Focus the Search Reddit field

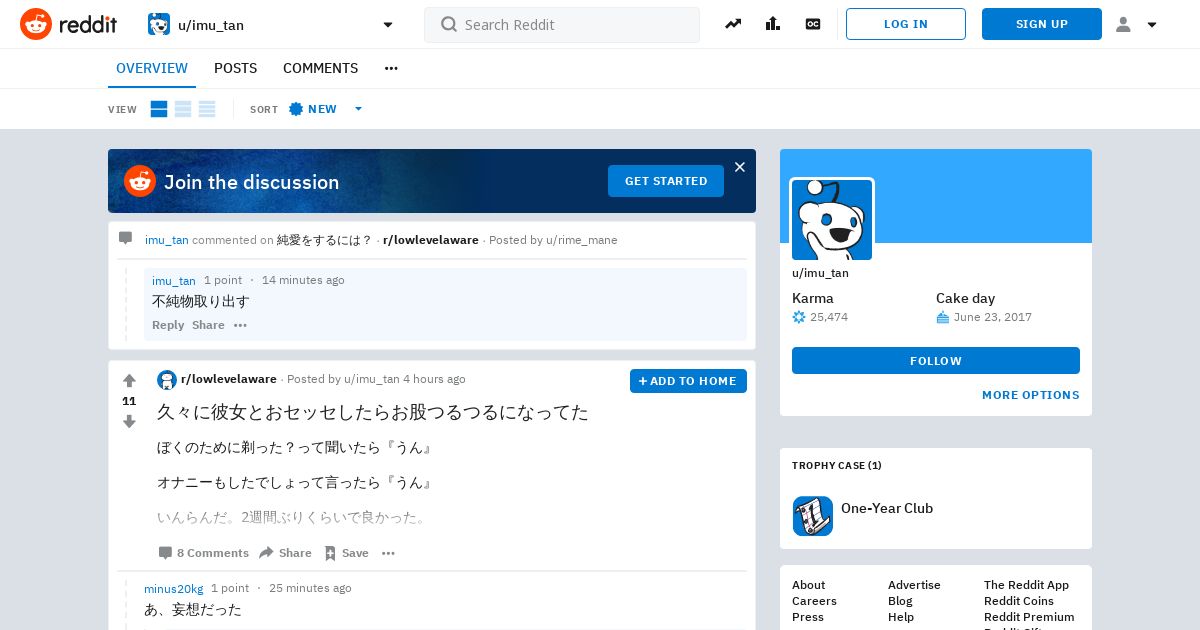click(x=562, y=25)
